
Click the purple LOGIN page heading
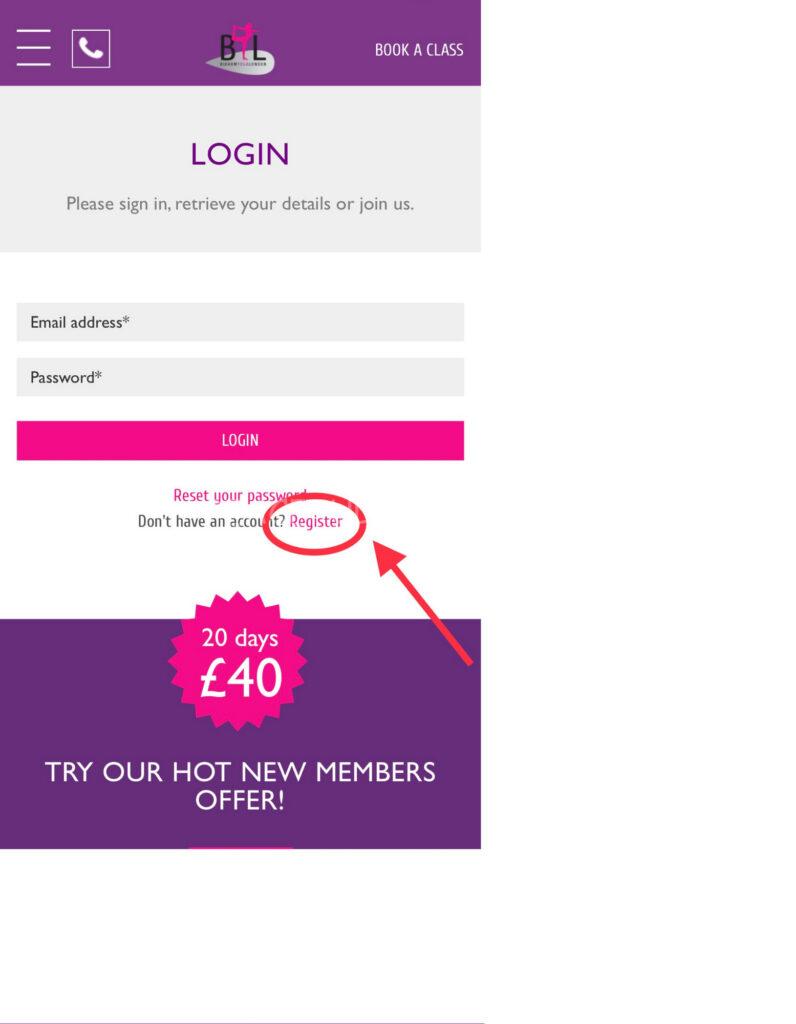(240, 154)
